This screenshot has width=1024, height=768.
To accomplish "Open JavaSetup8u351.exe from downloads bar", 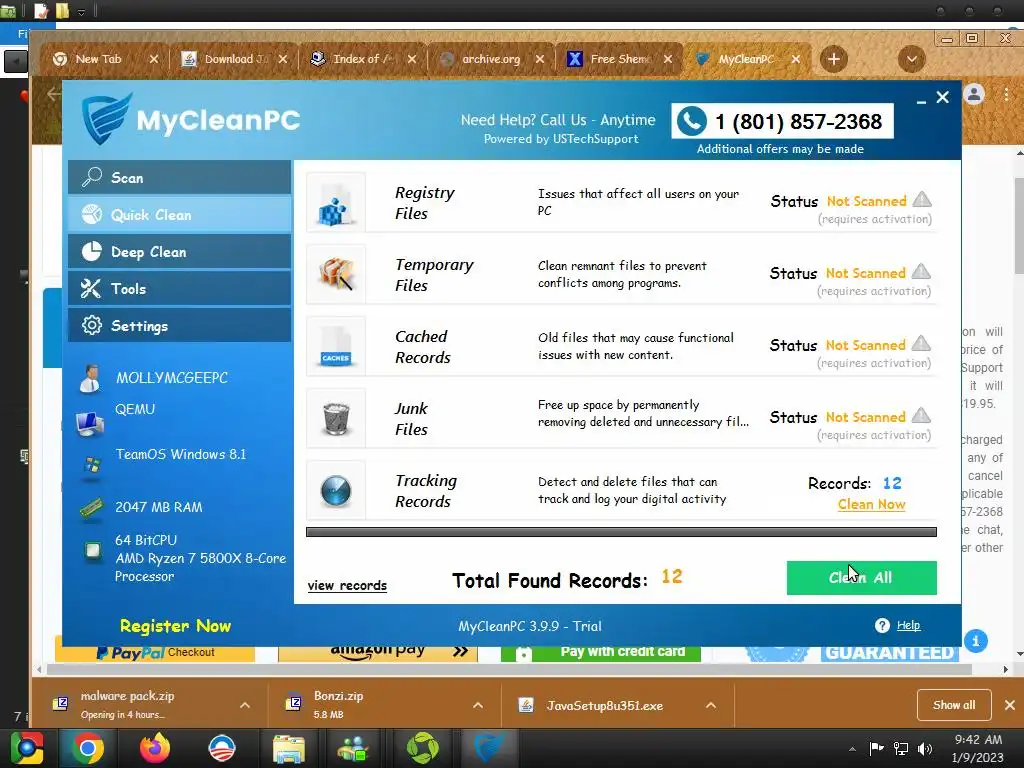I will 604,705.
